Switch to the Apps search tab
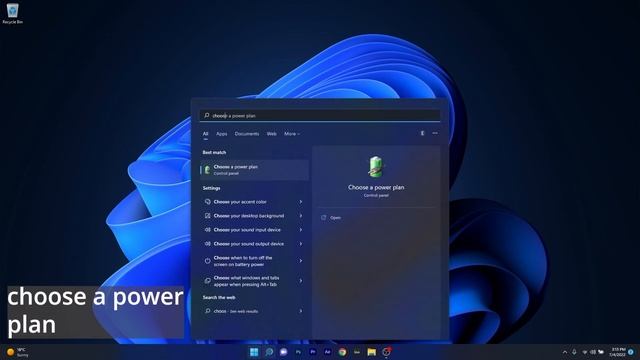The width and height of the screenshot is (640, 360). [222, 134]
